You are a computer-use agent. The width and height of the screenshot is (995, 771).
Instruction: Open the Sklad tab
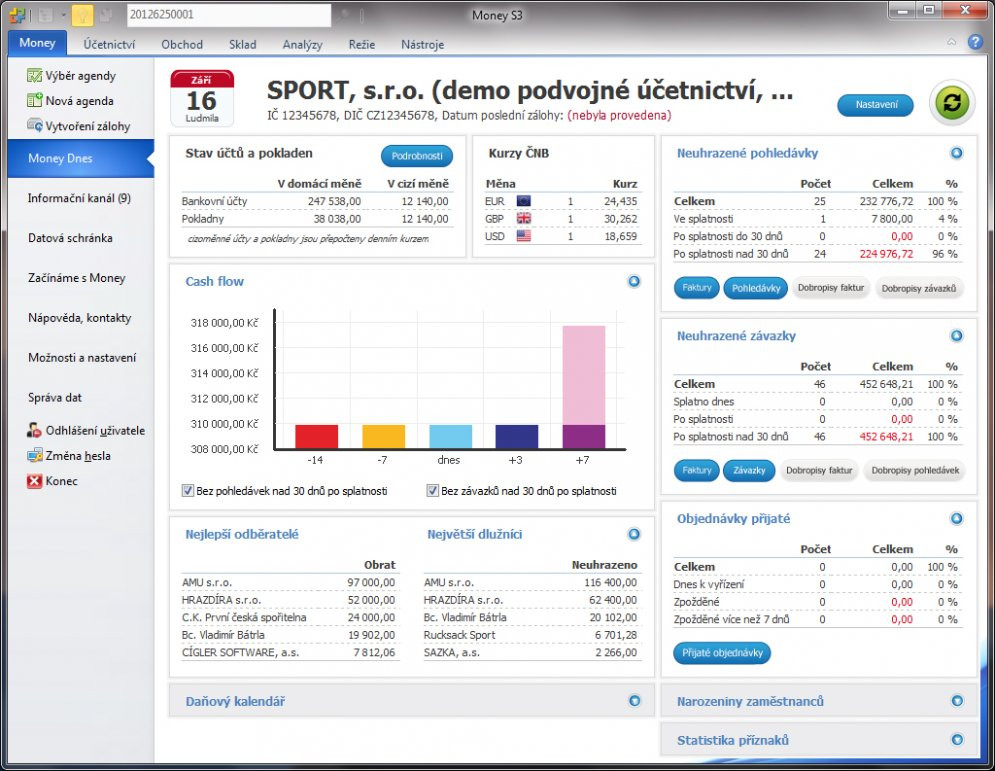242,44
